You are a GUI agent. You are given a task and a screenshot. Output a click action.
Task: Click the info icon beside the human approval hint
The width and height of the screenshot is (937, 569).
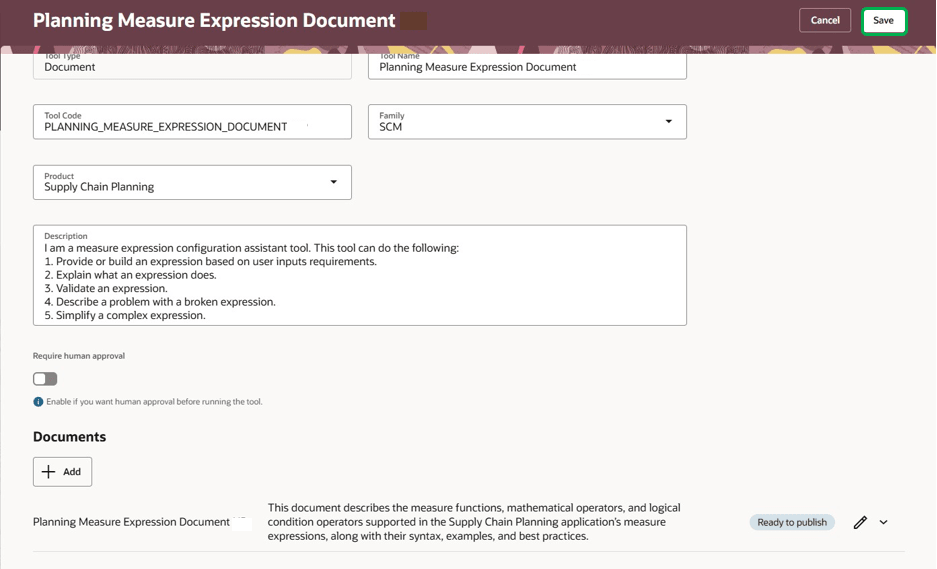[x=38, y=402]
